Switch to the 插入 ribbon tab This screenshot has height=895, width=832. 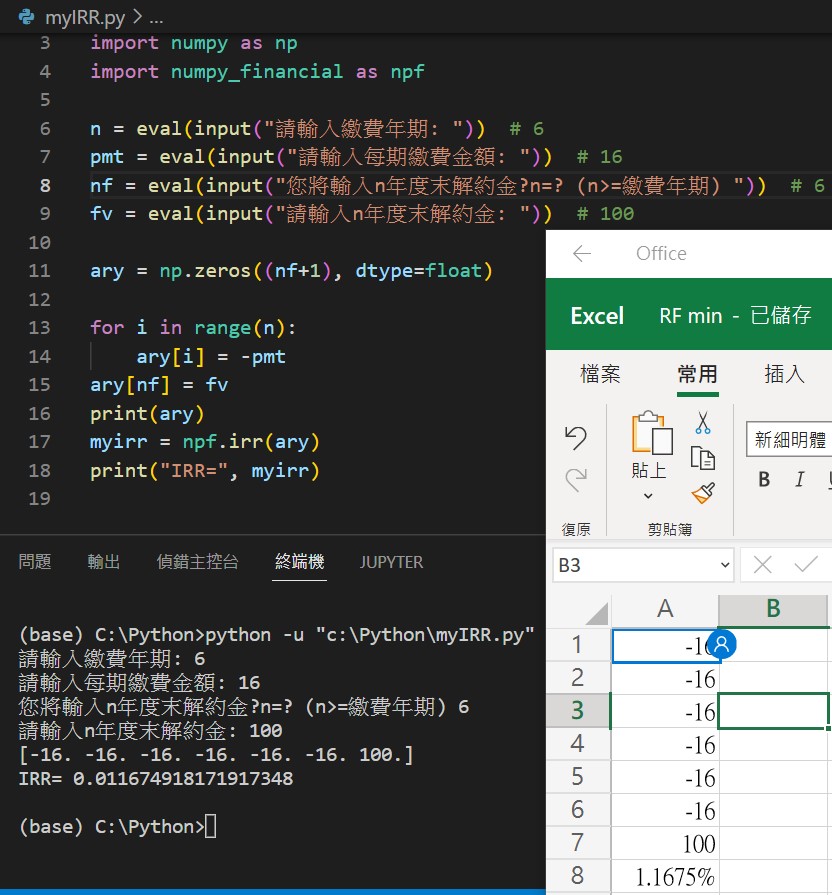(785, 374)
